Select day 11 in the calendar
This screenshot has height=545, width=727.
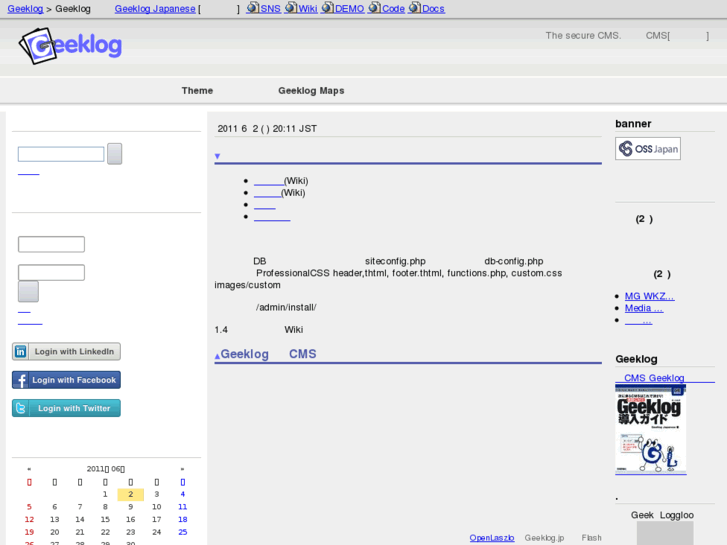183,507
